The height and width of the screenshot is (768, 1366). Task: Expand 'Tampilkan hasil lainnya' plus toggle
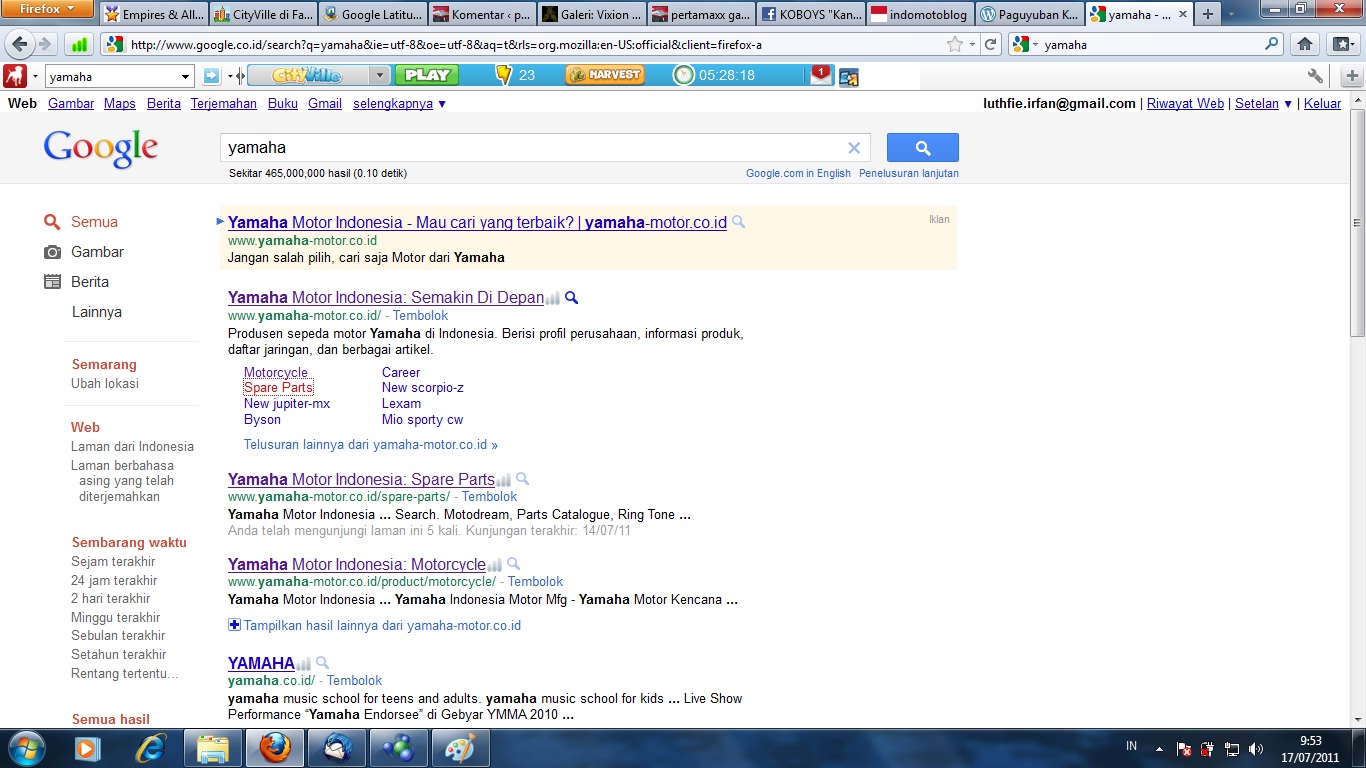(235, 625)
